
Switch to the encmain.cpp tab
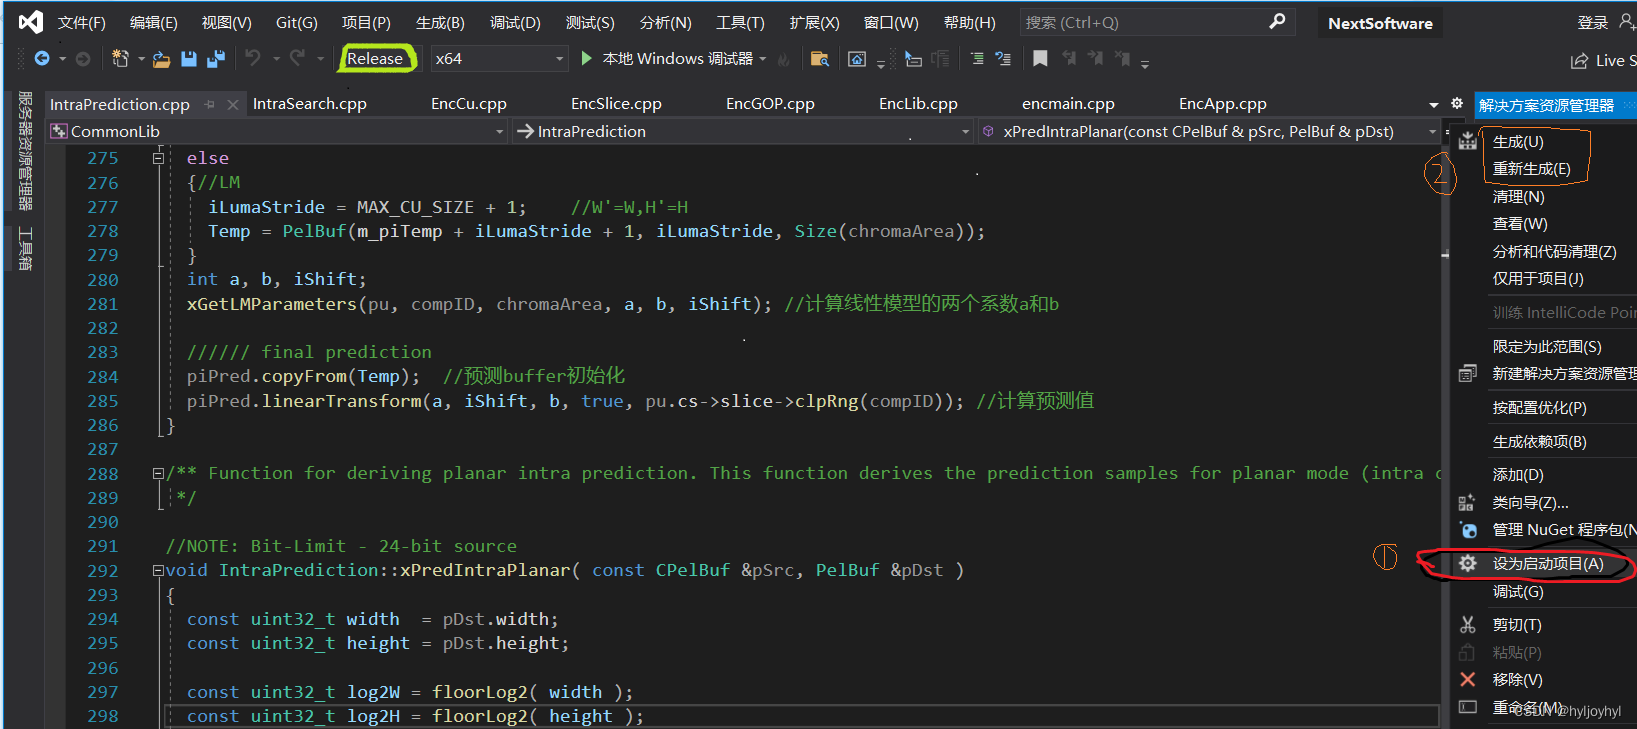coord(1068,104)
